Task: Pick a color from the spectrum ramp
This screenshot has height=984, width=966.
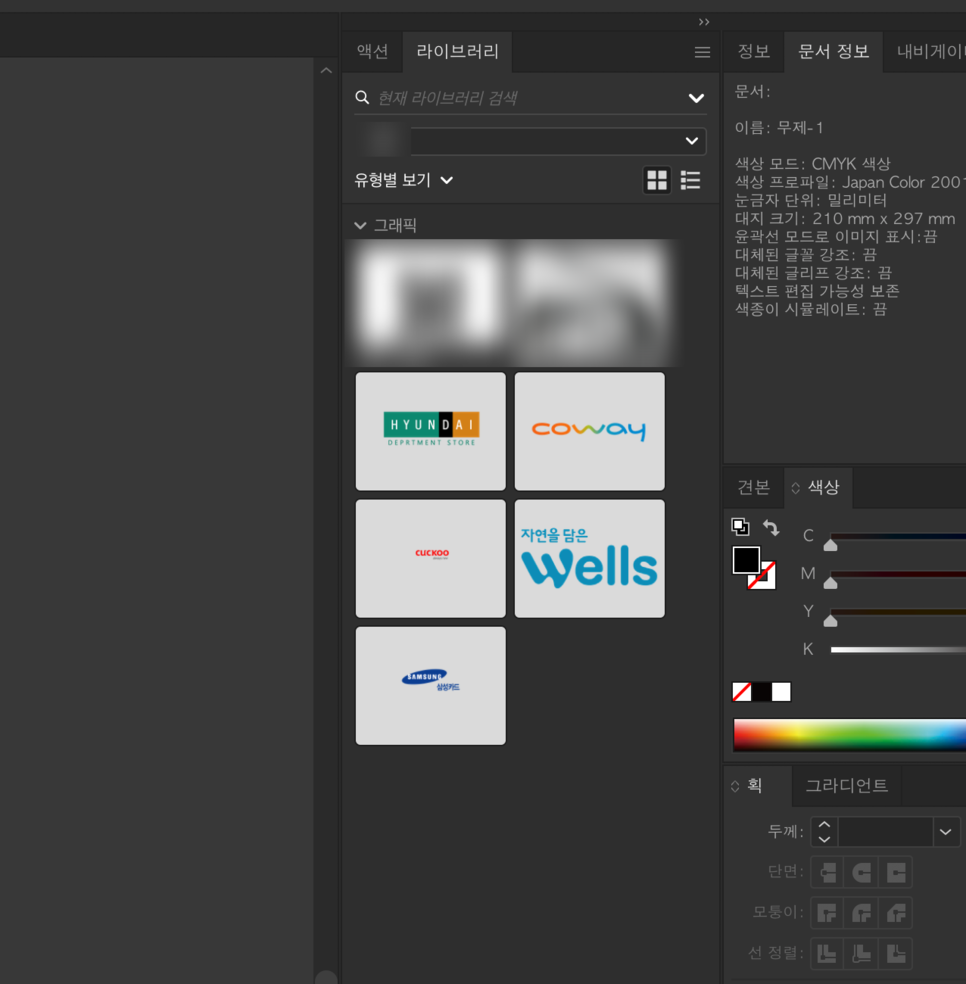Action: coord(849,734)
